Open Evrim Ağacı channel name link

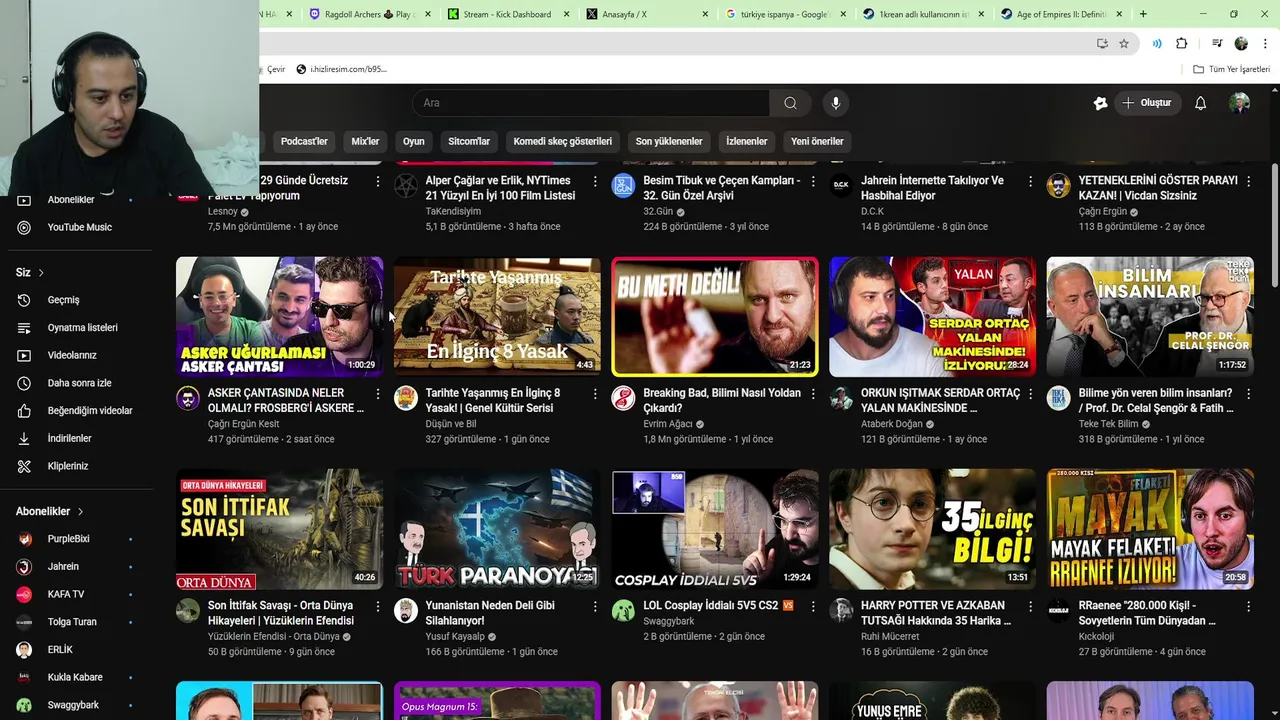point(668,424)
